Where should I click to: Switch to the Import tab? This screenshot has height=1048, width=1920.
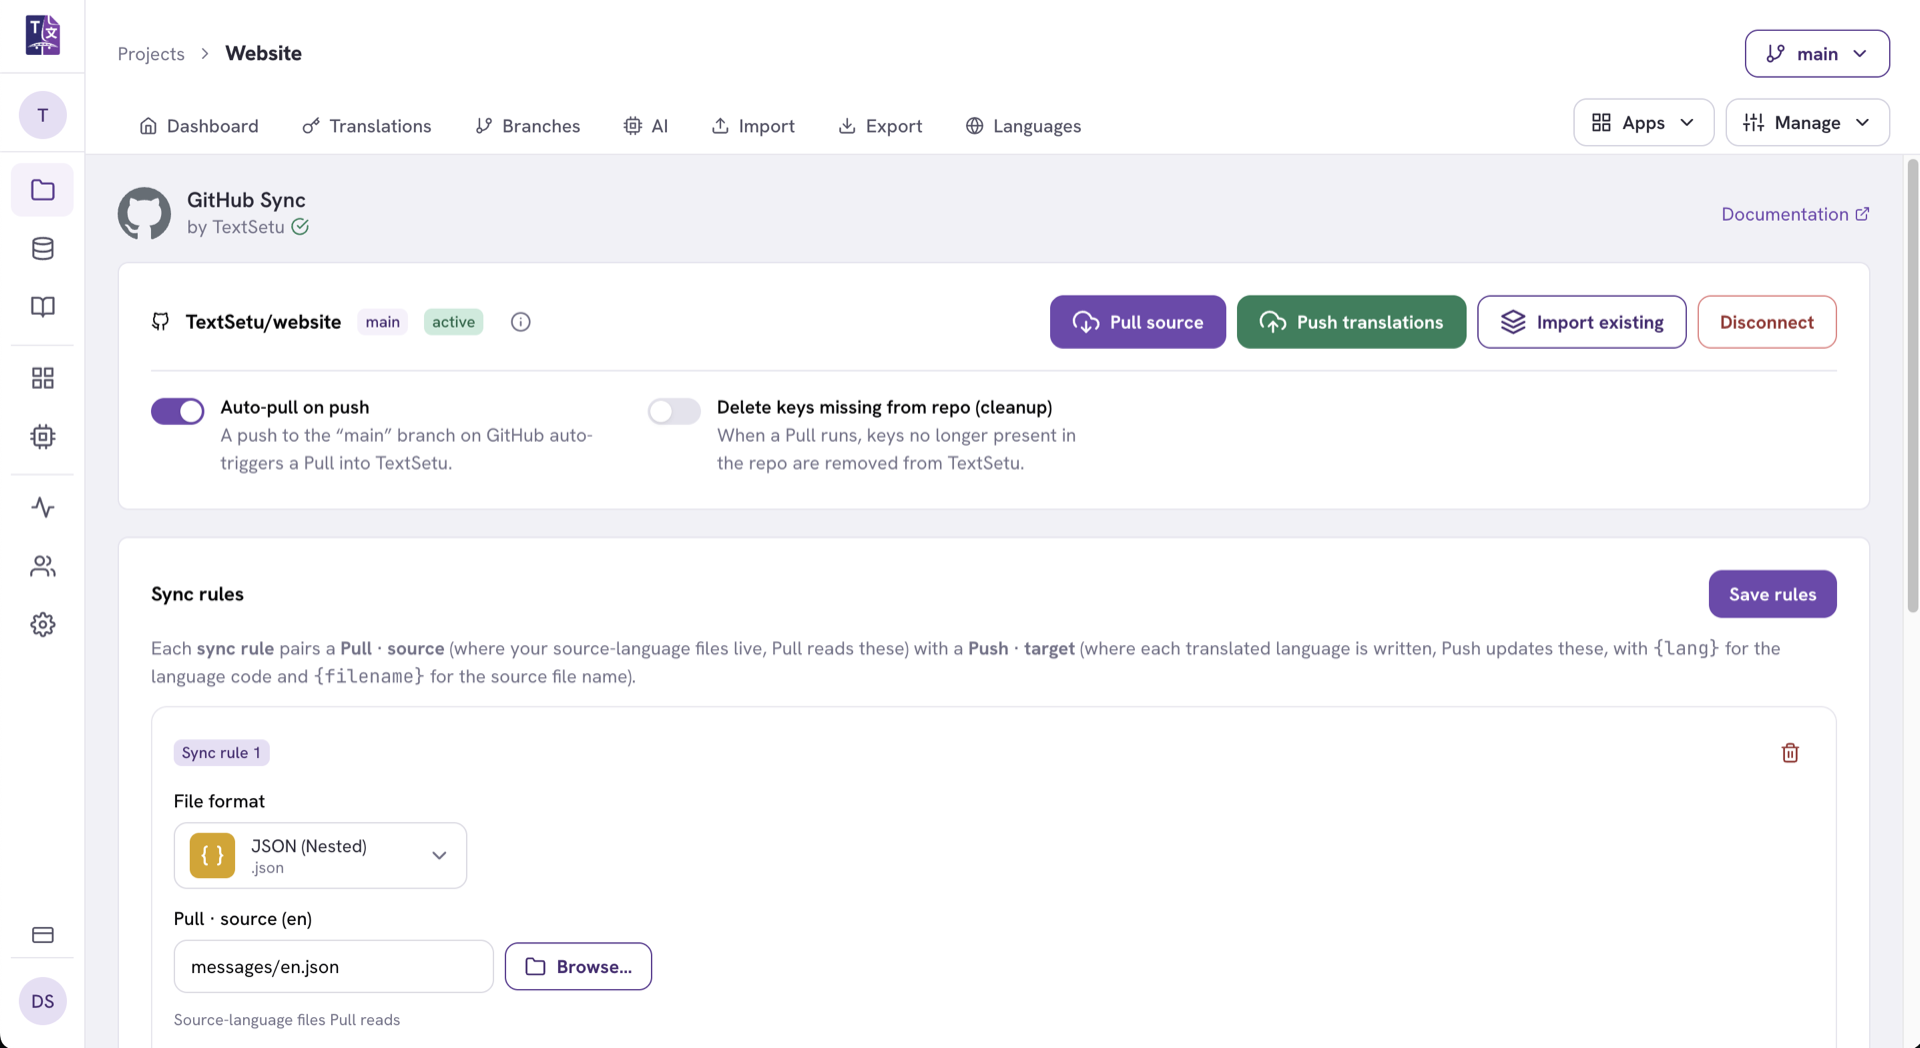753,126
